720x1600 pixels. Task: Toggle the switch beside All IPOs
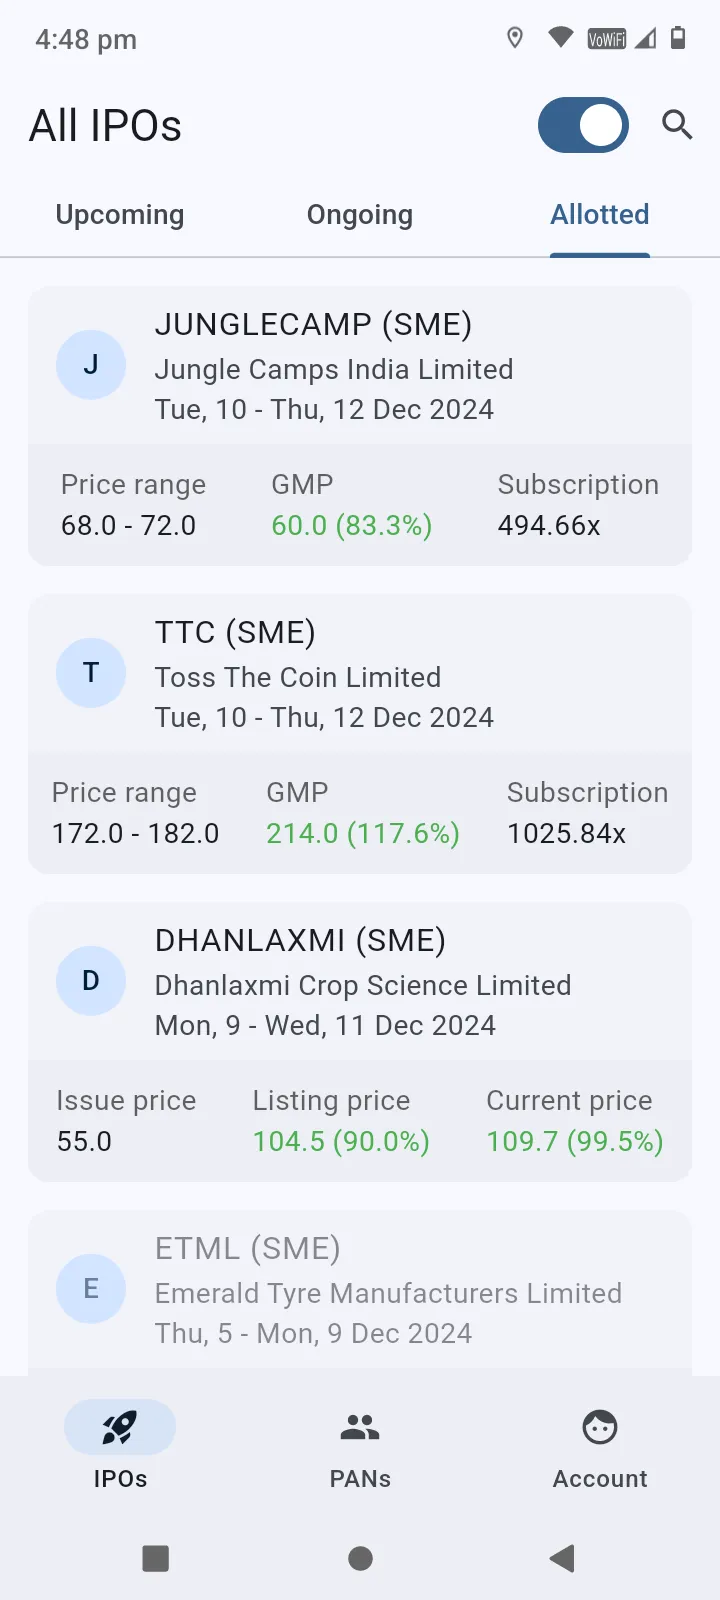coord(583,125)
